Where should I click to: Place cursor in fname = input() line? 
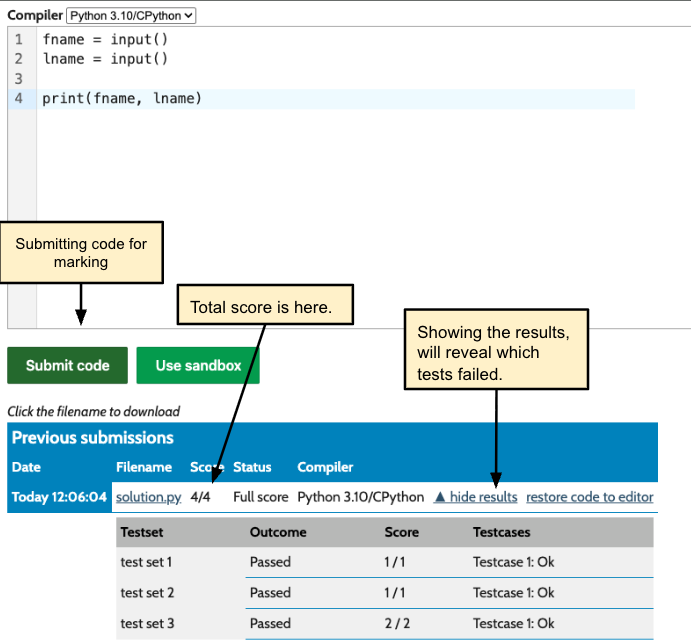pos(105,39)
